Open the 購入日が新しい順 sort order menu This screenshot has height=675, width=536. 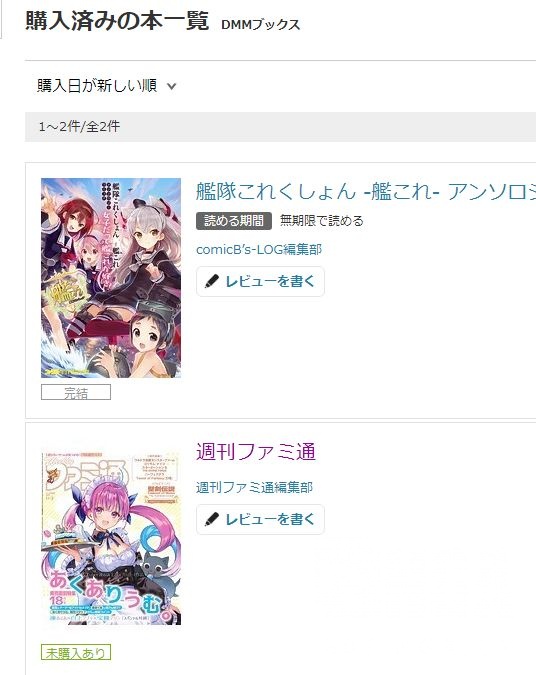click(107, 86)
